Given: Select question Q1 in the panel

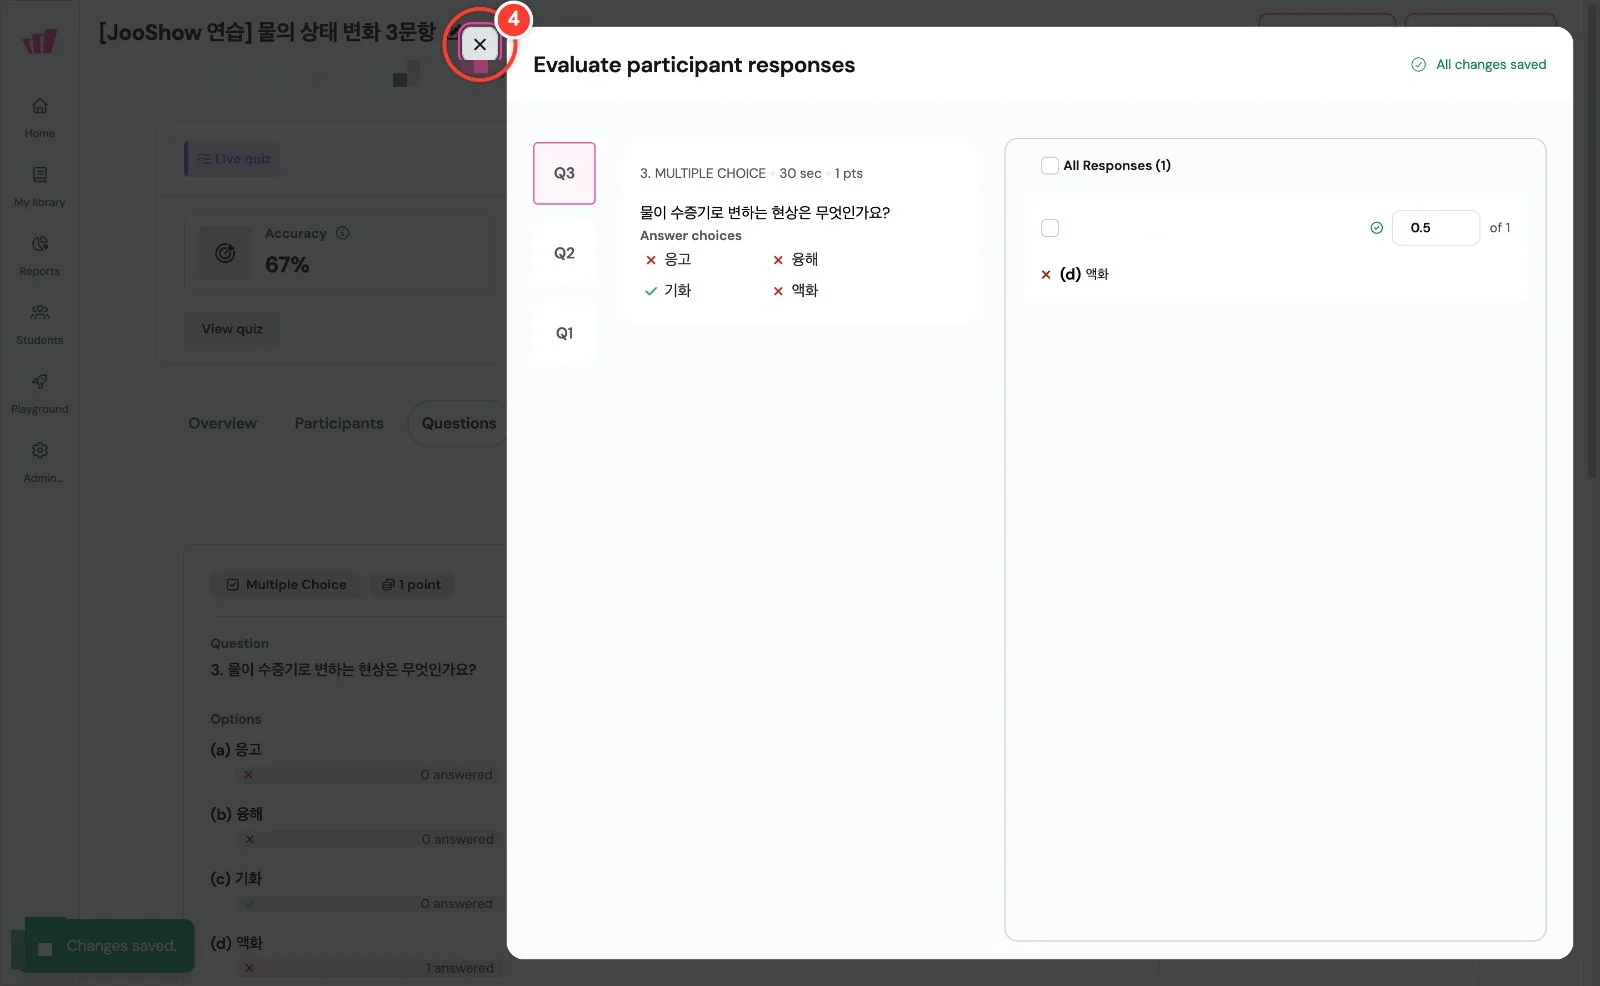Looking at the screenshot, I should tap(564, 333).
